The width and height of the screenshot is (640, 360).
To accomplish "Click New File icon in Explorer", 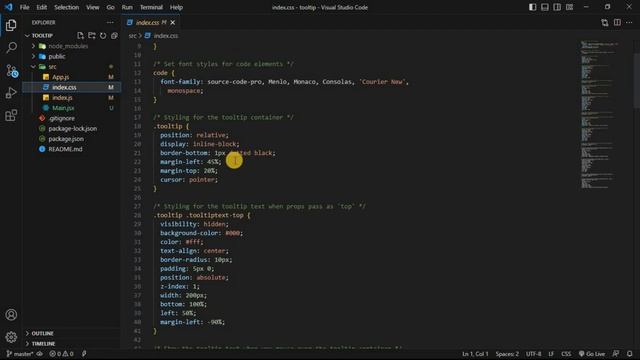I will (x=80, y=36).
